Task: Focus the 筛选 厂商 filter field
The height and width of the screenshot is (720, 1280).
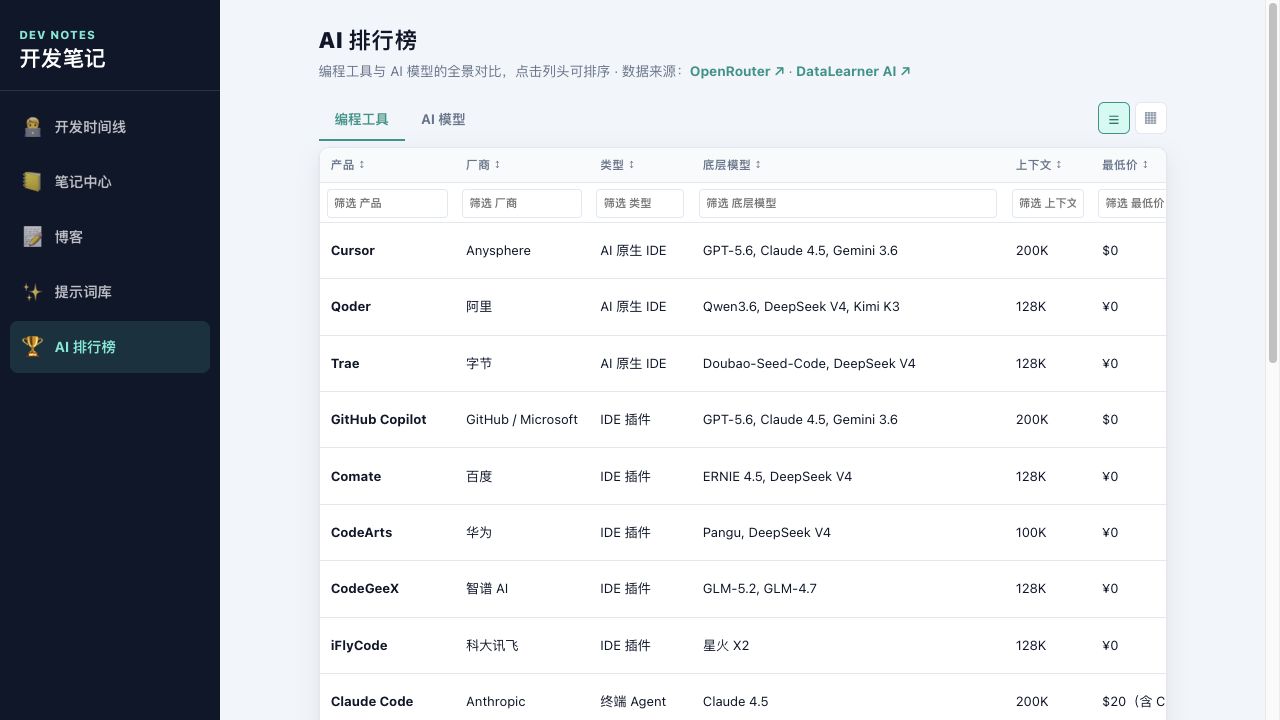Action: 522,203
